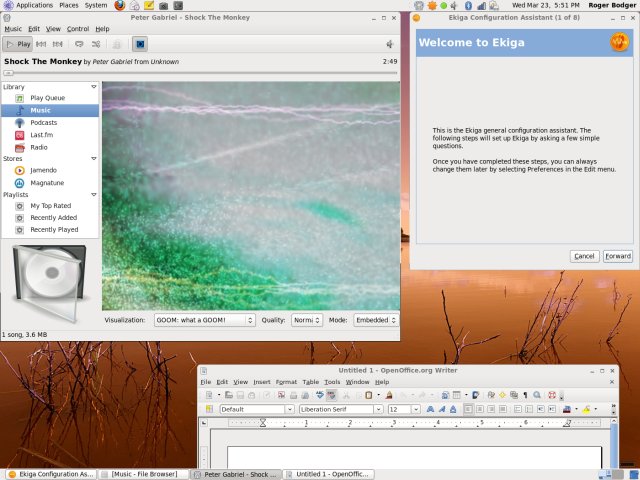Open the Mode Embedded dropdown
The height and width of the screenshot is (480, 640).
point(376,320)
